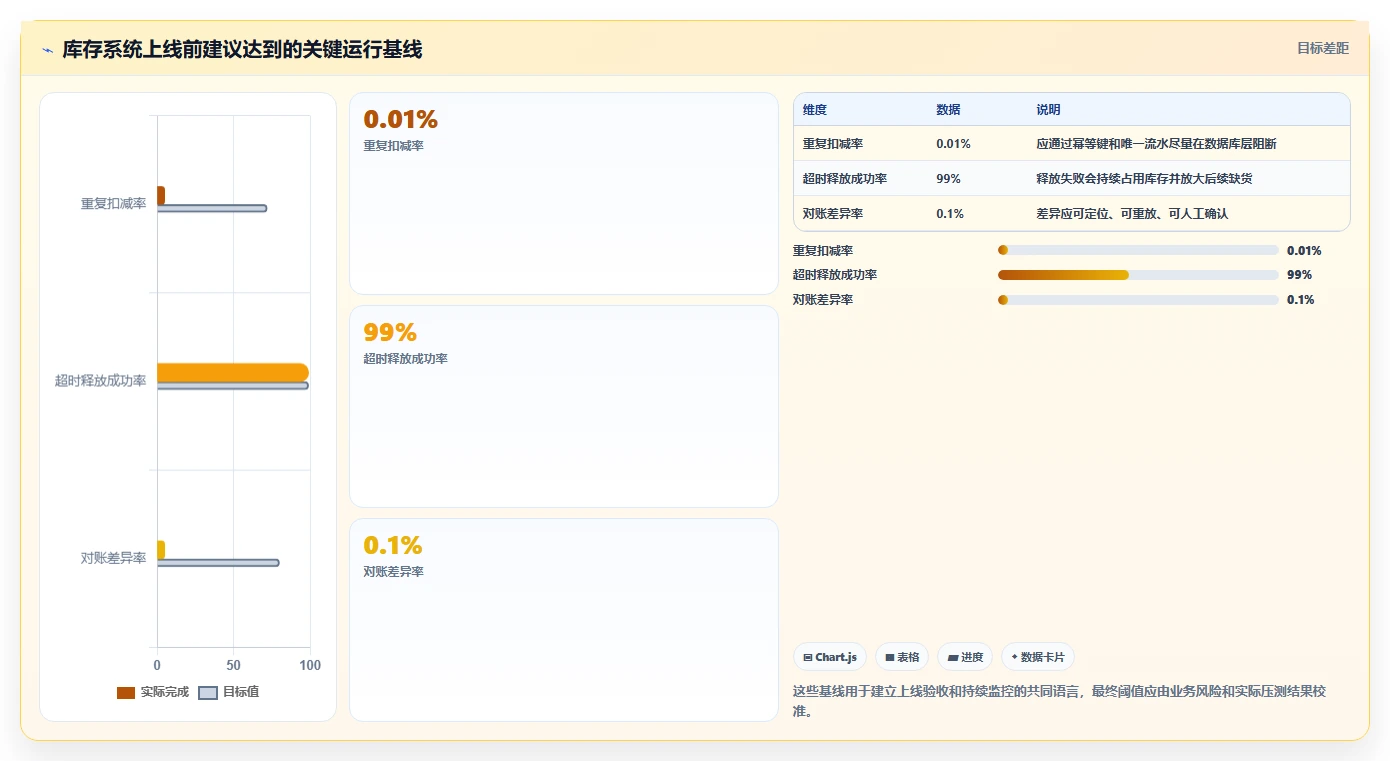Viewport: 1390px width, 761px height.
Task: Open the 0.1% 对账差异率 data card
Action: [564, 620]
